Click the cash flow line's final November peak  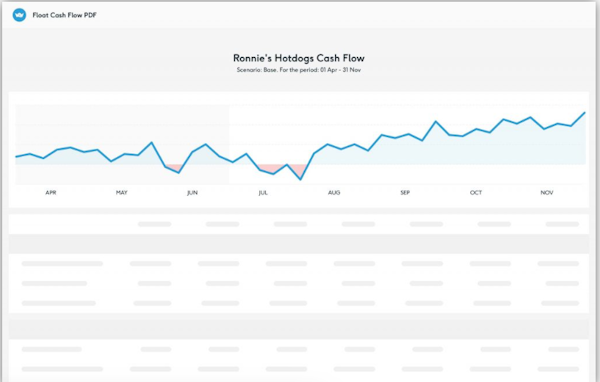(x=584, y=113)
